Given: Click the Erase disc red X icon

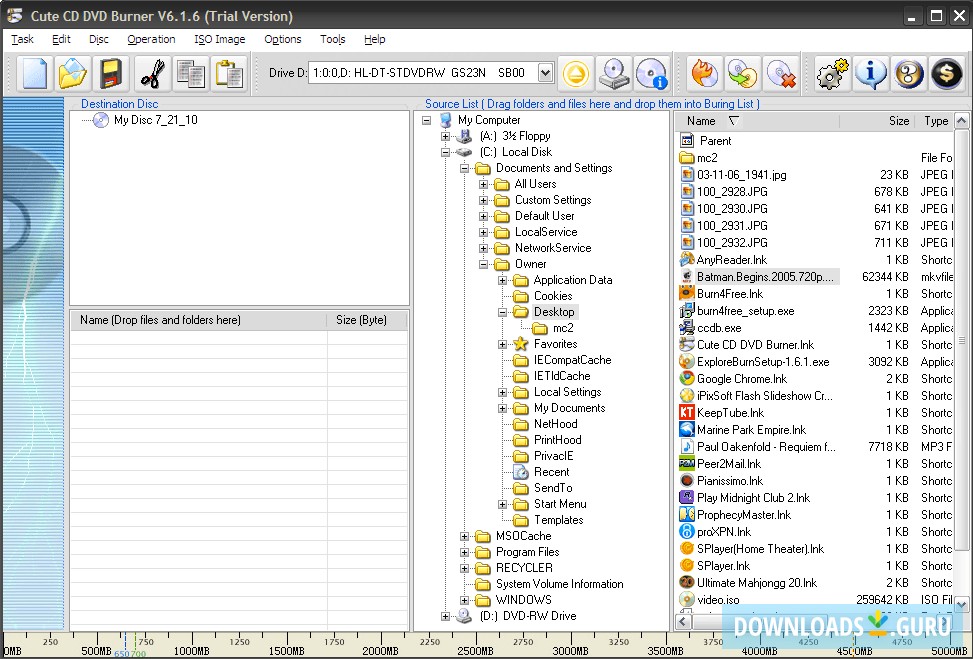Looking at the screenshot, I should (x=780, y=74).
